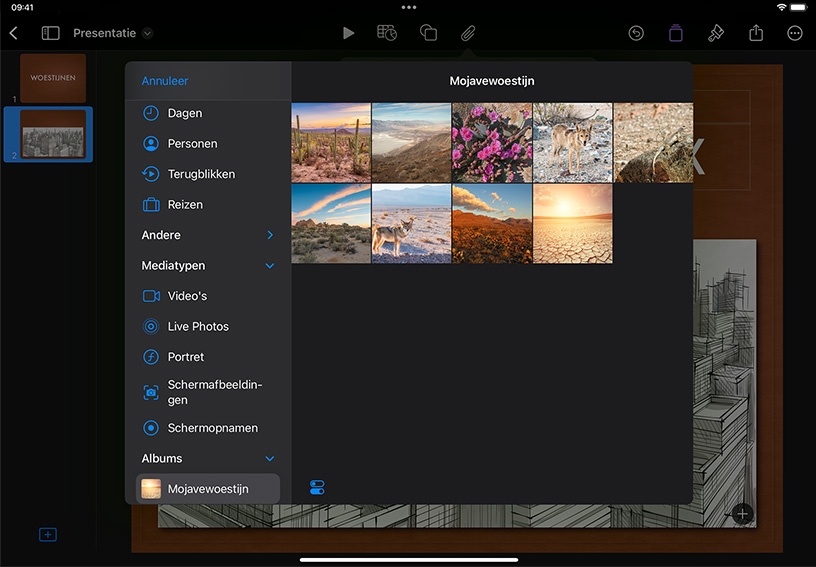Choose the desert shrubs with streaked clouds photo
The width and height of the screenshot is (816, 567).
click(x=331, y=224)
